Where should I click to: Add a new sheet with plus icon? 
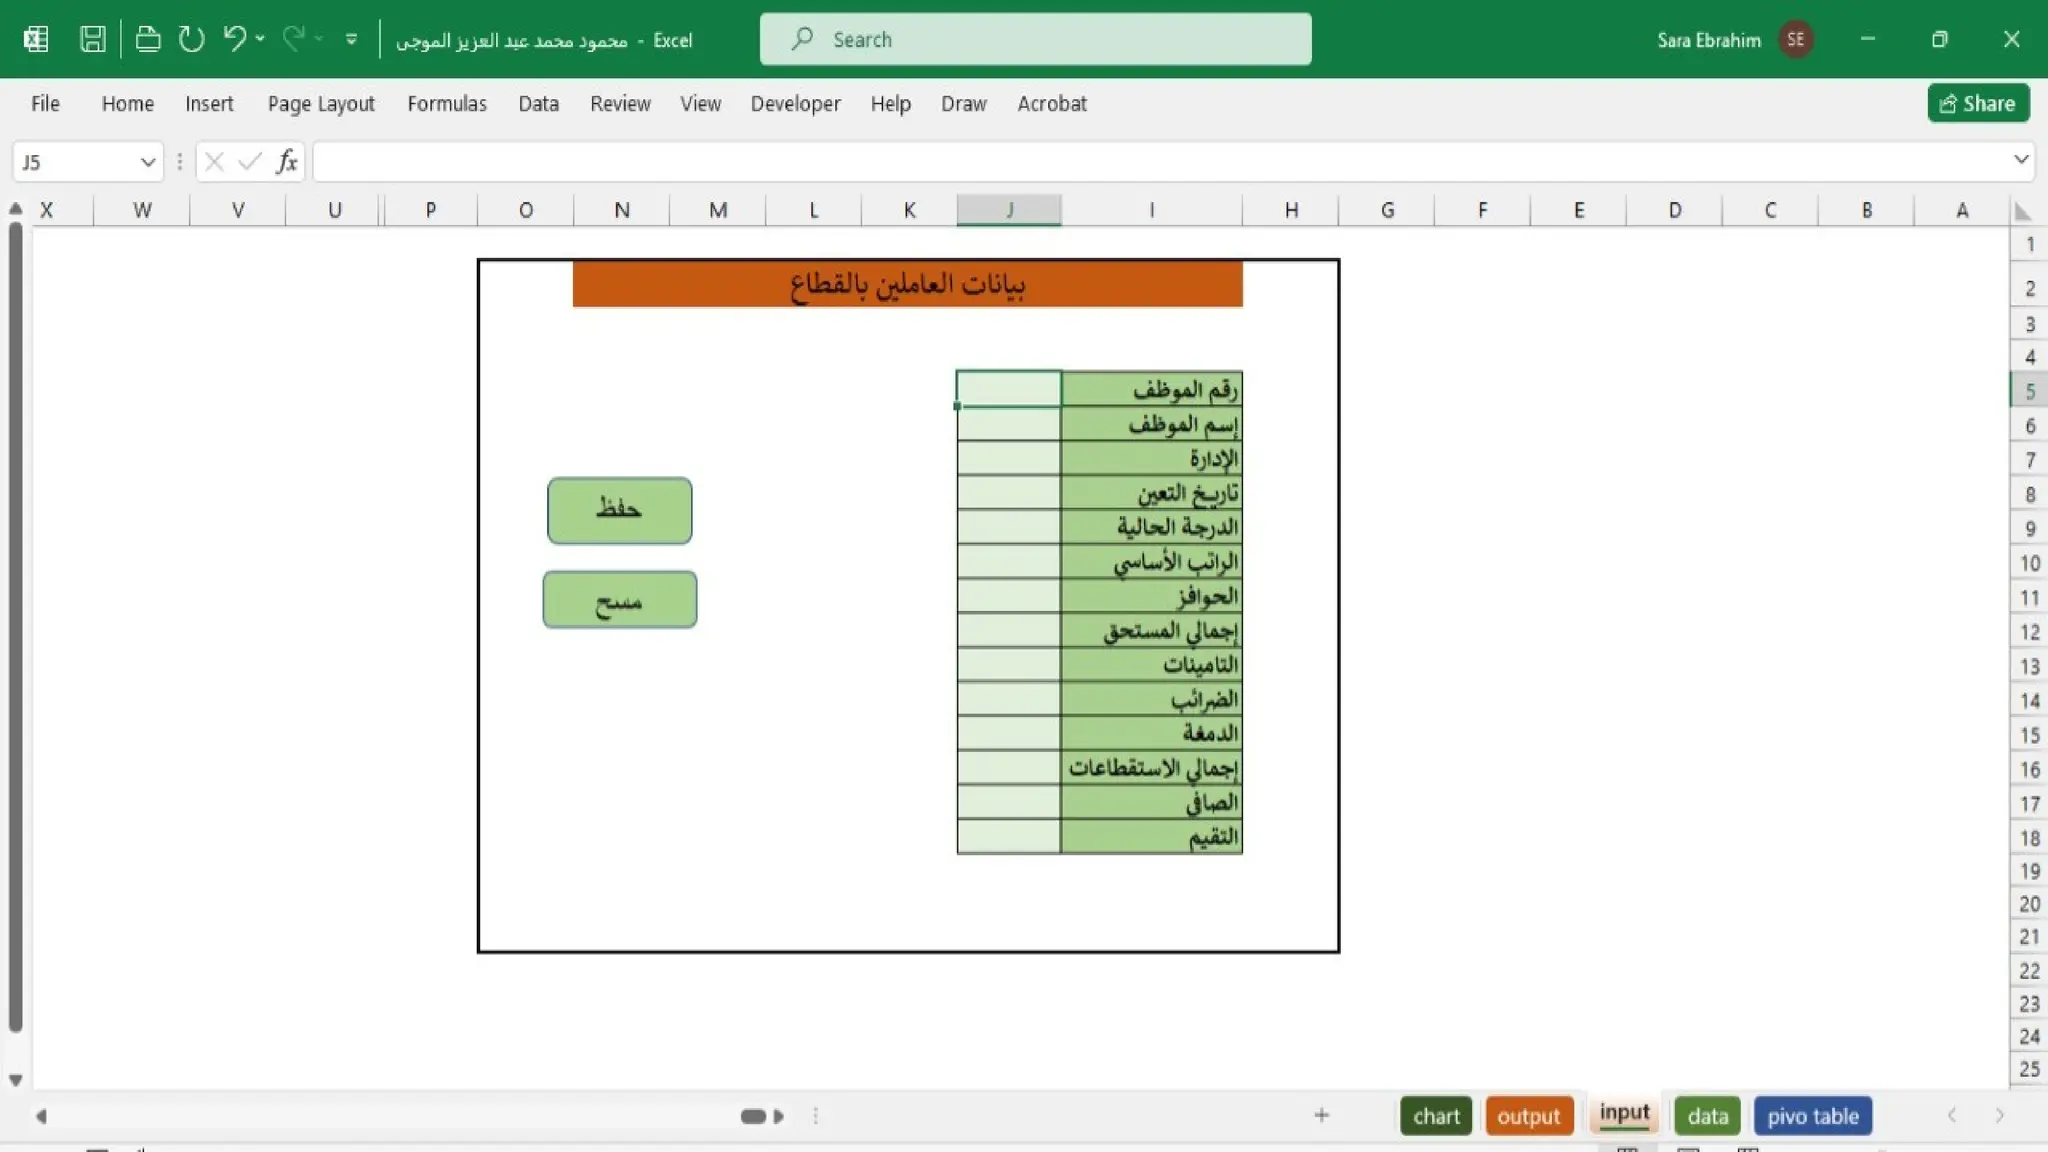[x=1321, y=1115]
